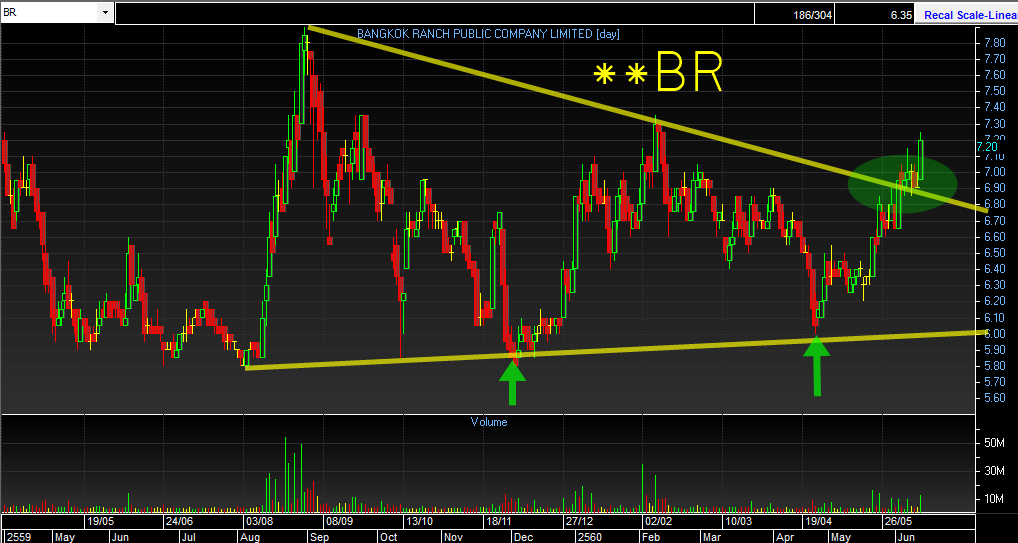Click the 13/10 date marker

point(419,522)
